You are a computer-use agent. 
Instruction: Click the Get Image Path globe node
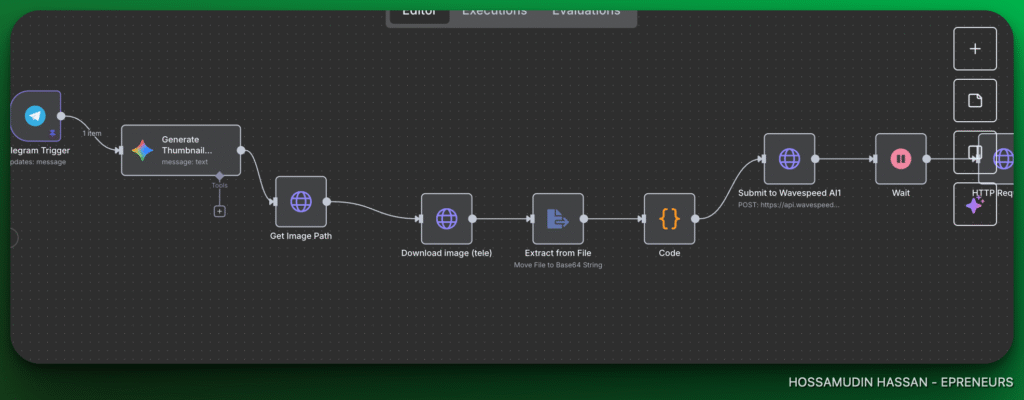(x=300, y=201)
